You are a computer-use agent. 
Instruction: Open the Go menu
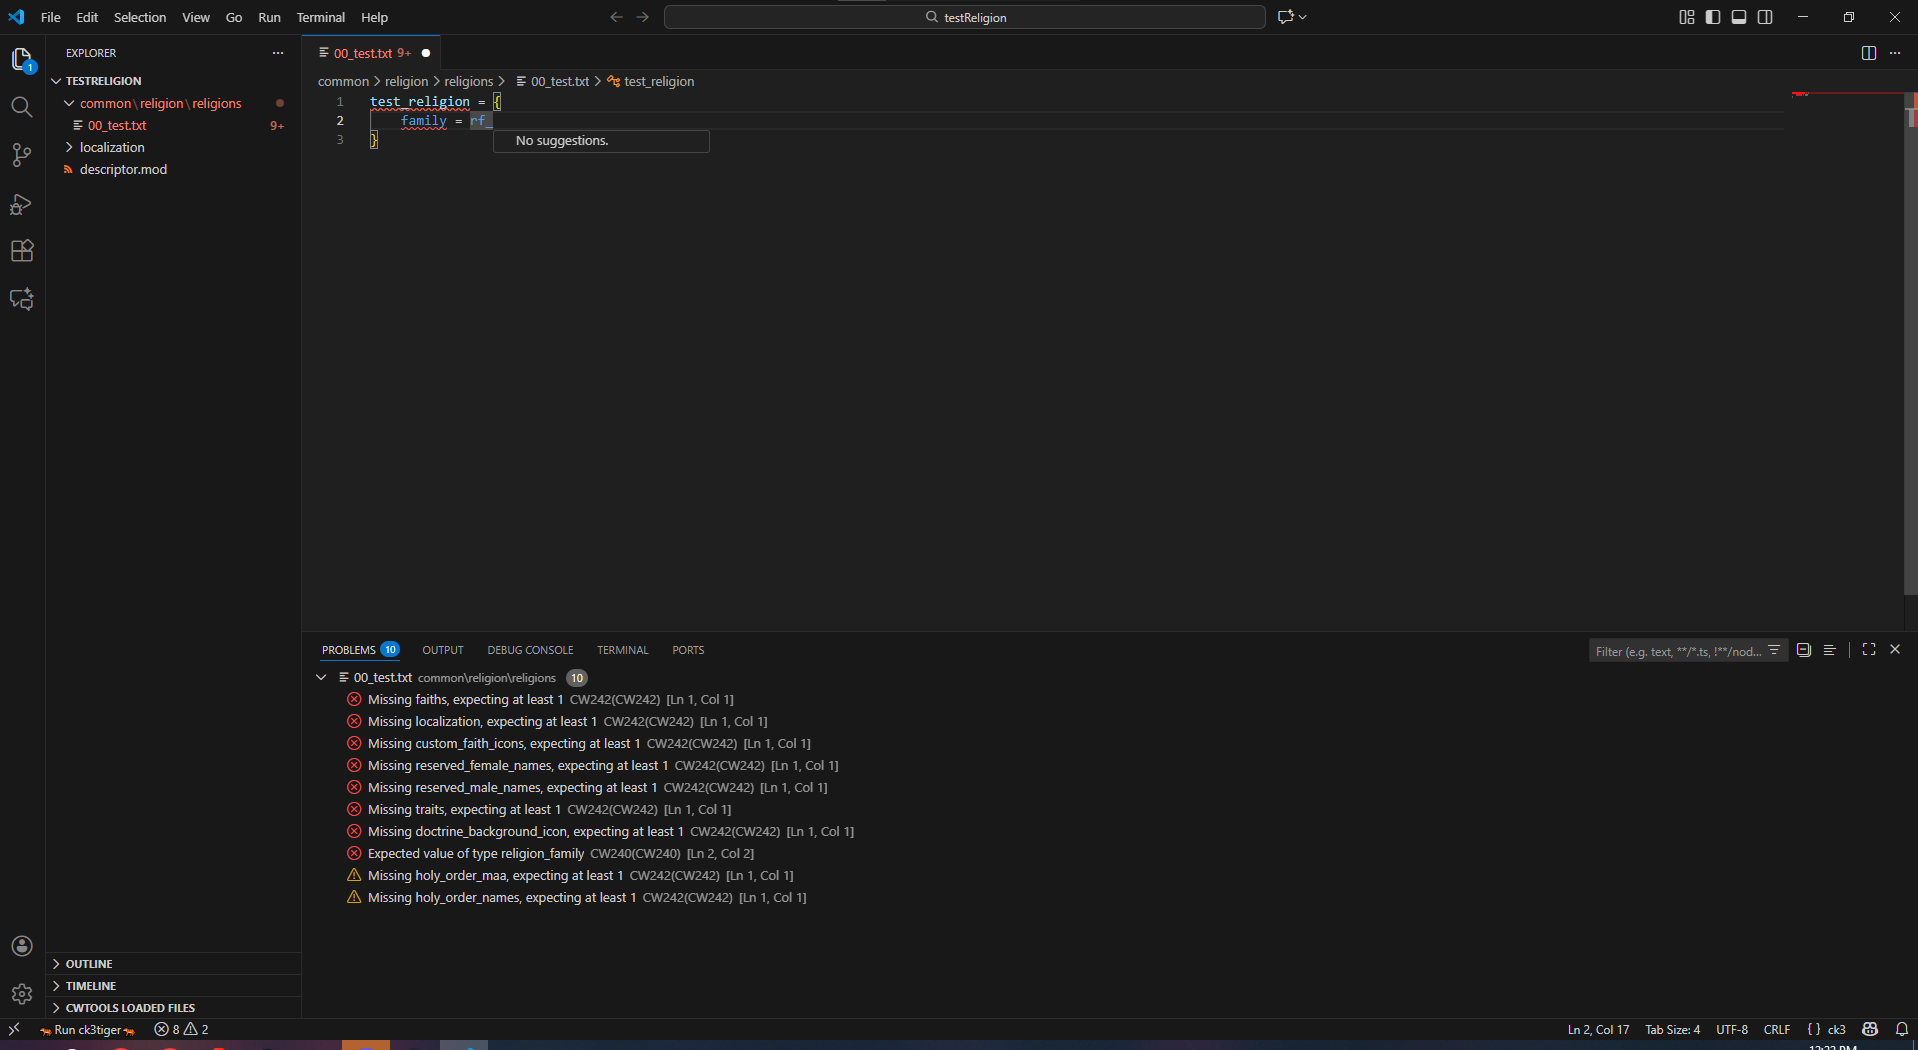(x=234, y=17)
